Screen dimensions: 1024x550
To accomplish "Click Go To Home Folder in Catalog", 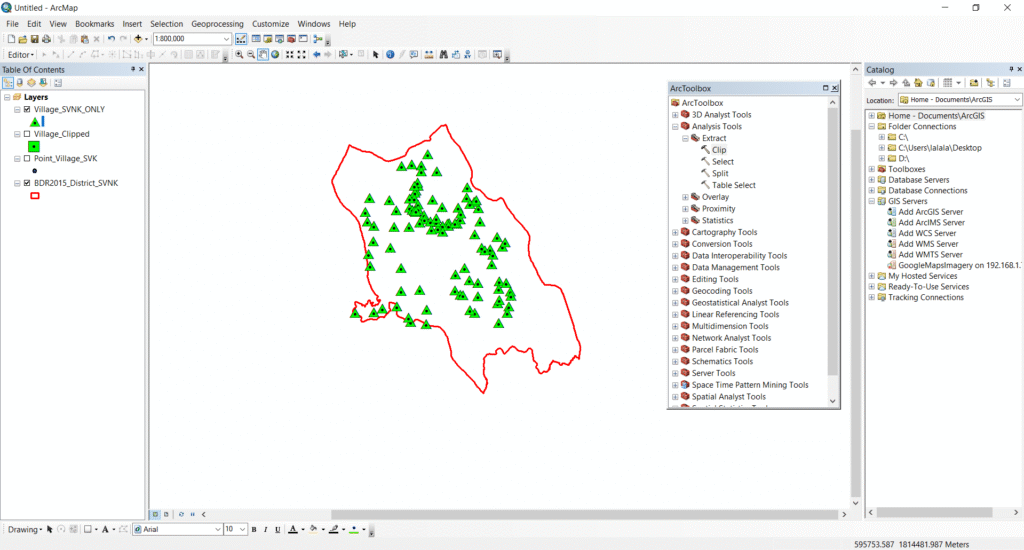I will tap(918, 83).
